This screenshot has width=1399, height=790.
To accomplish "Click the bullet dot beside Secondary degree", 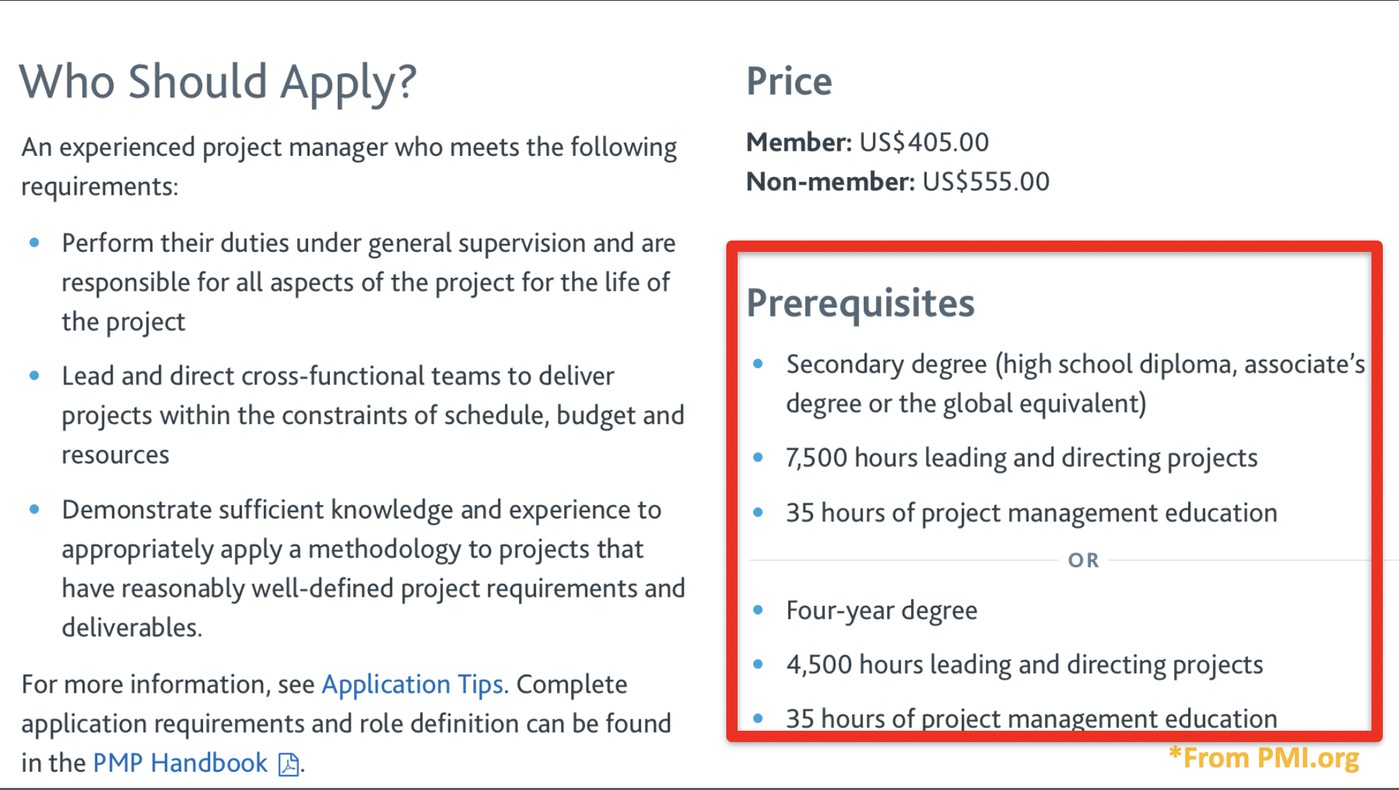I will click(x=758, y=363).
